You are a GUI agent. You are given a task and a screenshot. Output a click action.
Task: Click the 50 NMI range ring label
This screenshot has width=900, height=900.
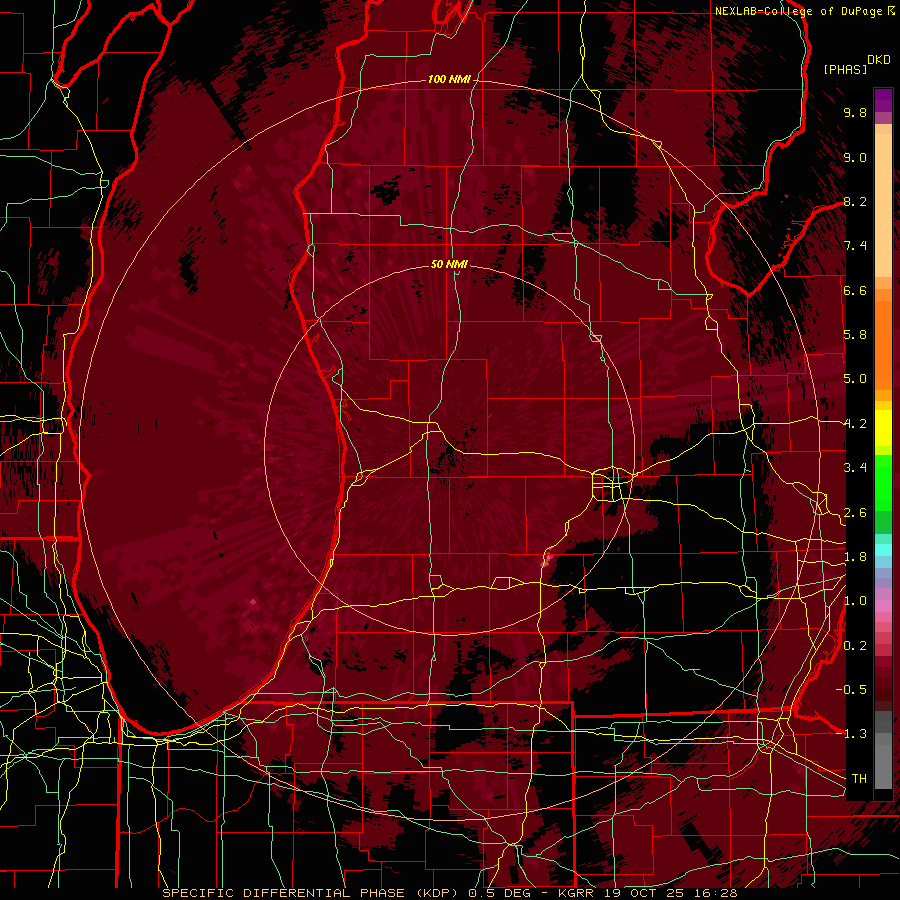[449, 264]
